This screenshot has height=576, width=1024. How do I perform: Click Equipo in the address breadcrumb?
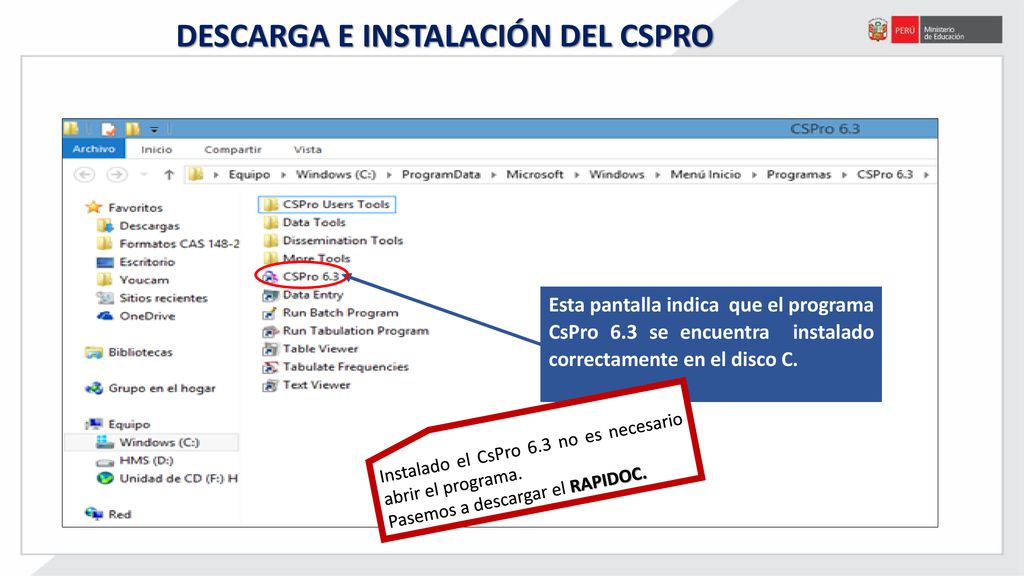tap(249, 174)
